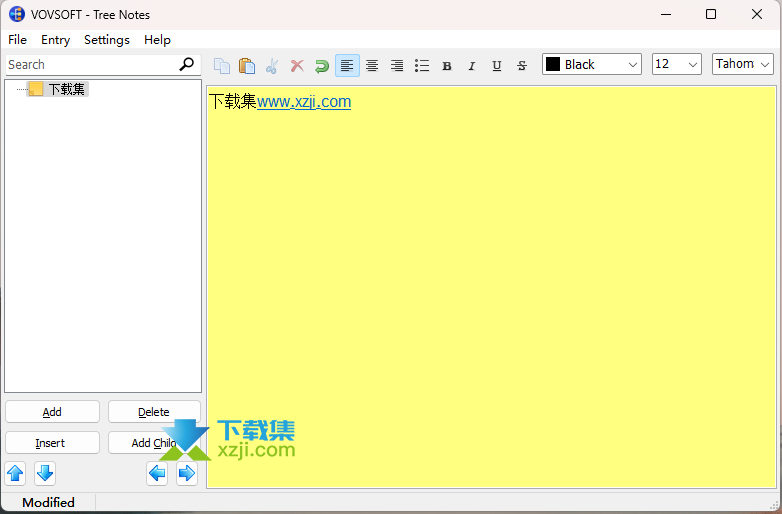The height and width of the screenshot is (514, 782).
Task: Open the Entry menu
Action: [x=55, y=40]
